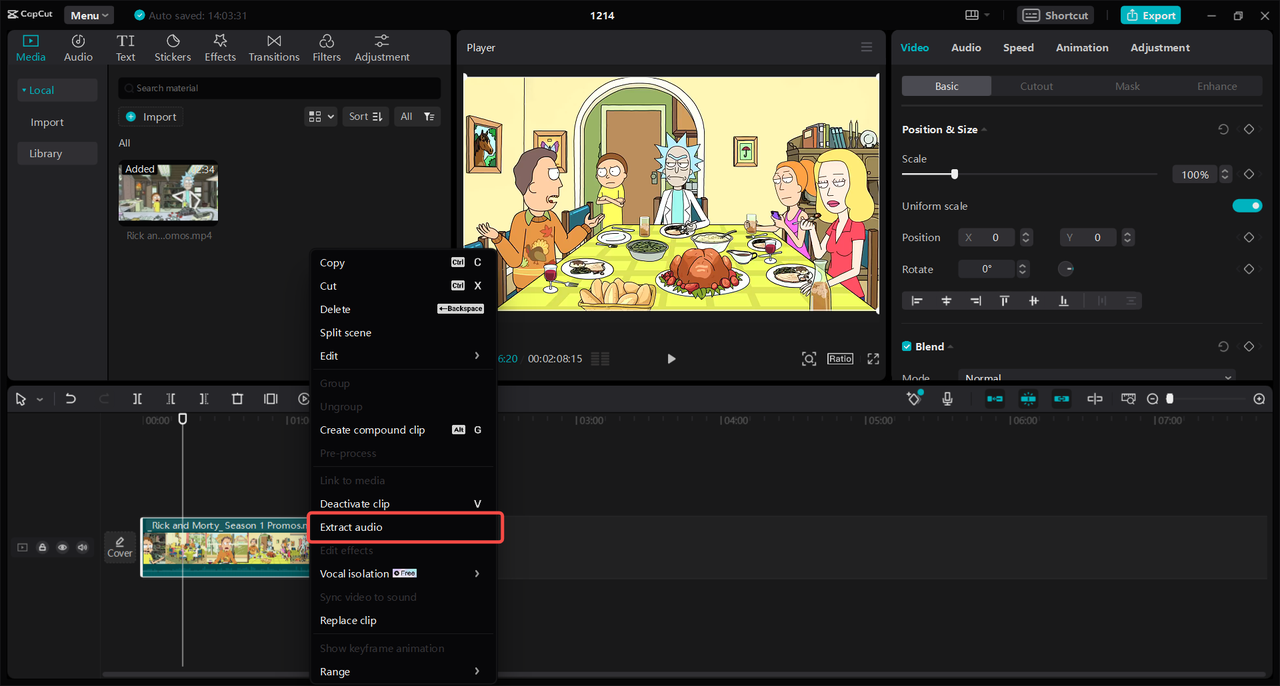Open the Sort options
This screenshot has width=1280, height=686.
click(x=365, y=117)
